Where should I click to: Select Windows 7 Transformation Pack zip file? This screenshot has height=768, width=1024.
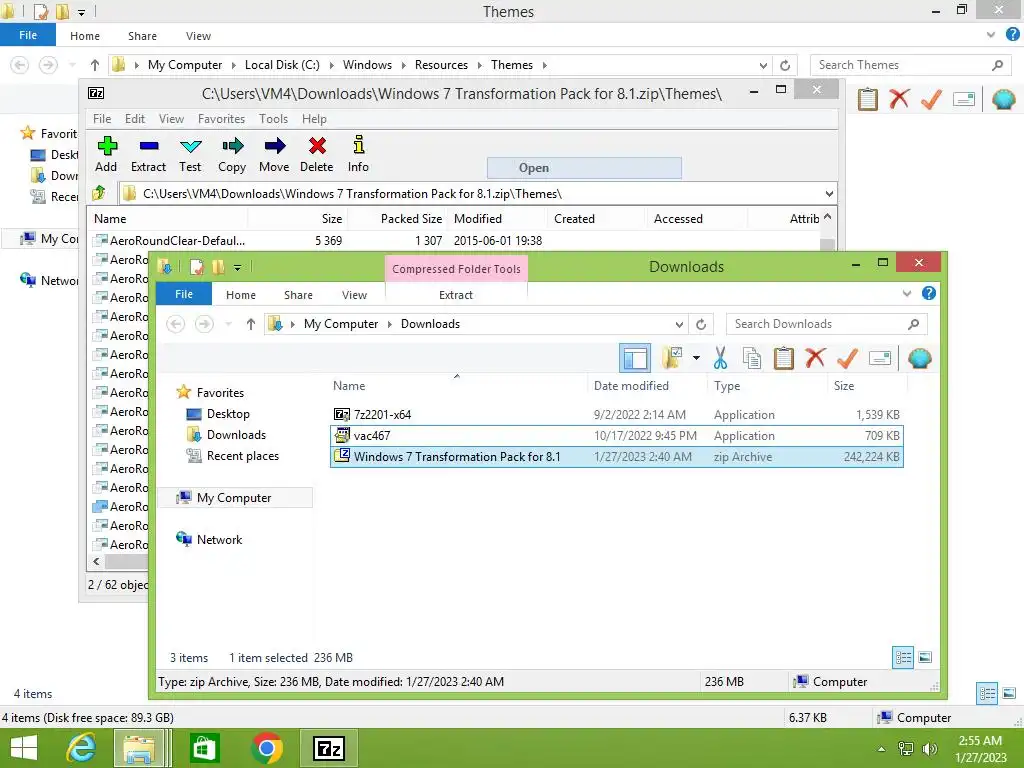pos(617,456)
